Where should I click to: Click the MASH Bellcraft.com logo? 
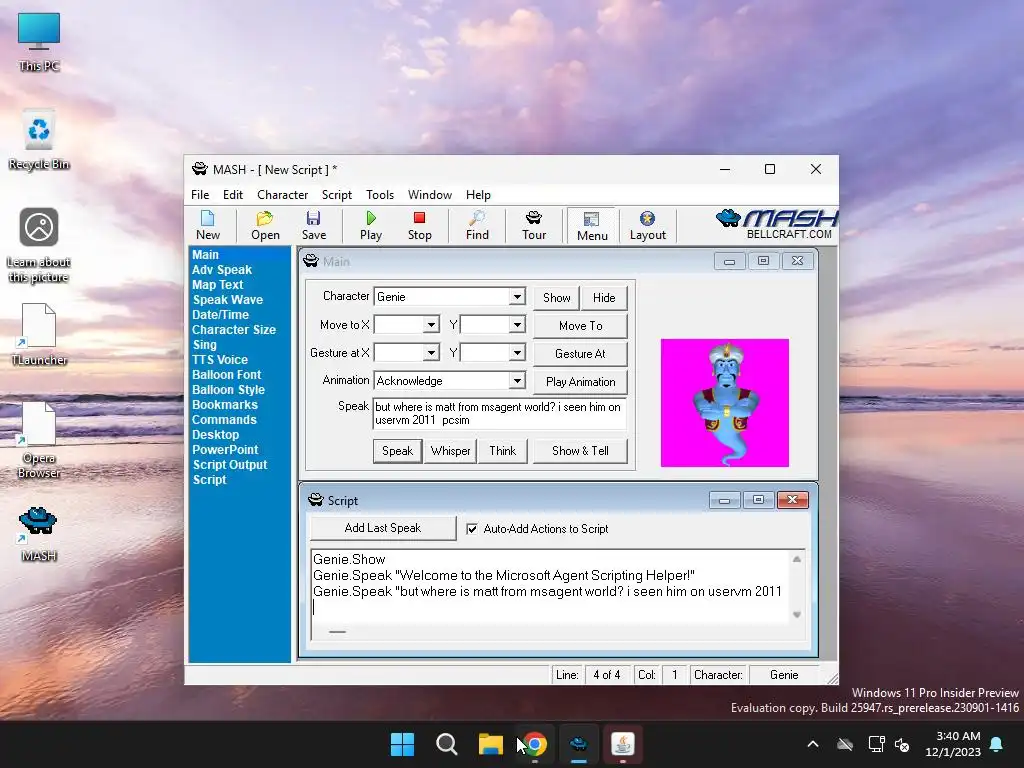(776, 225)
